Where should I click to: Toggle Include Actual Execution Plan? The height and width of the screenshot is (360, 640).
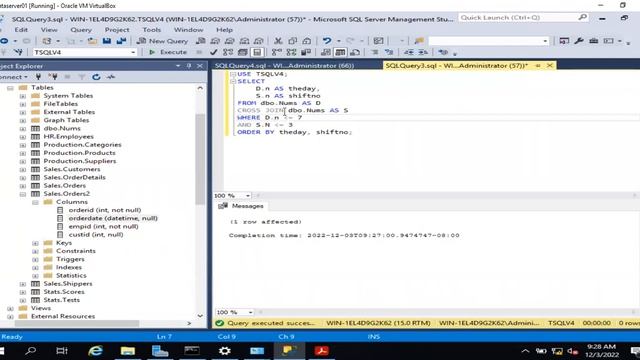[x=277, y=52]
